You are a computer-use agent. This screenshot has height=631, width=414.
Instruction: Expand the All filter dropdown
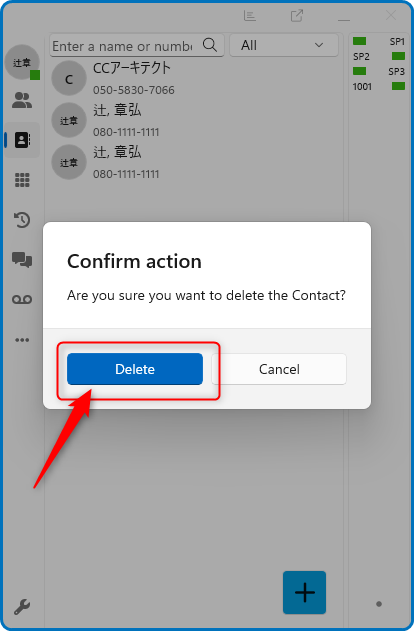click(284, 45)
